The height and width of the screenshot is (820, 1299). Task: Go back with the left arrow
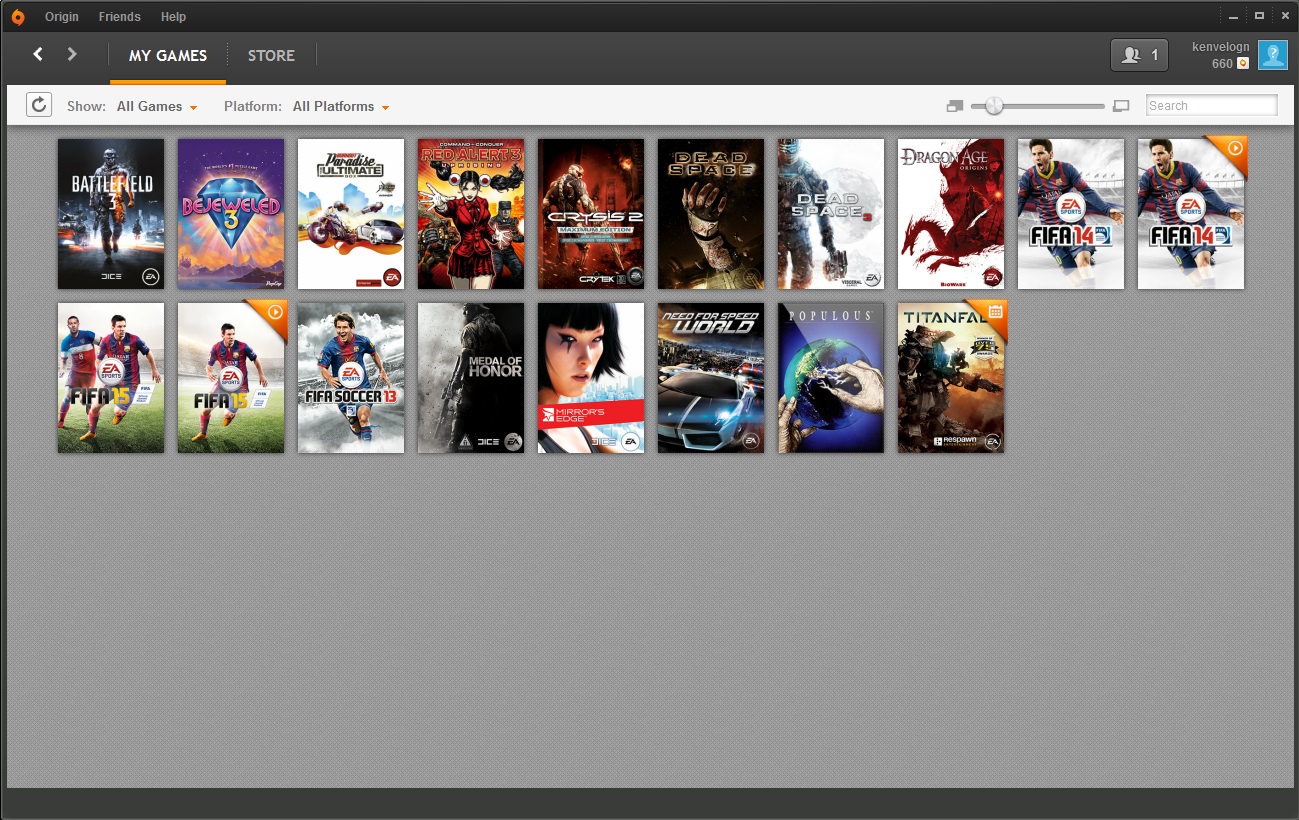point(38,54)
